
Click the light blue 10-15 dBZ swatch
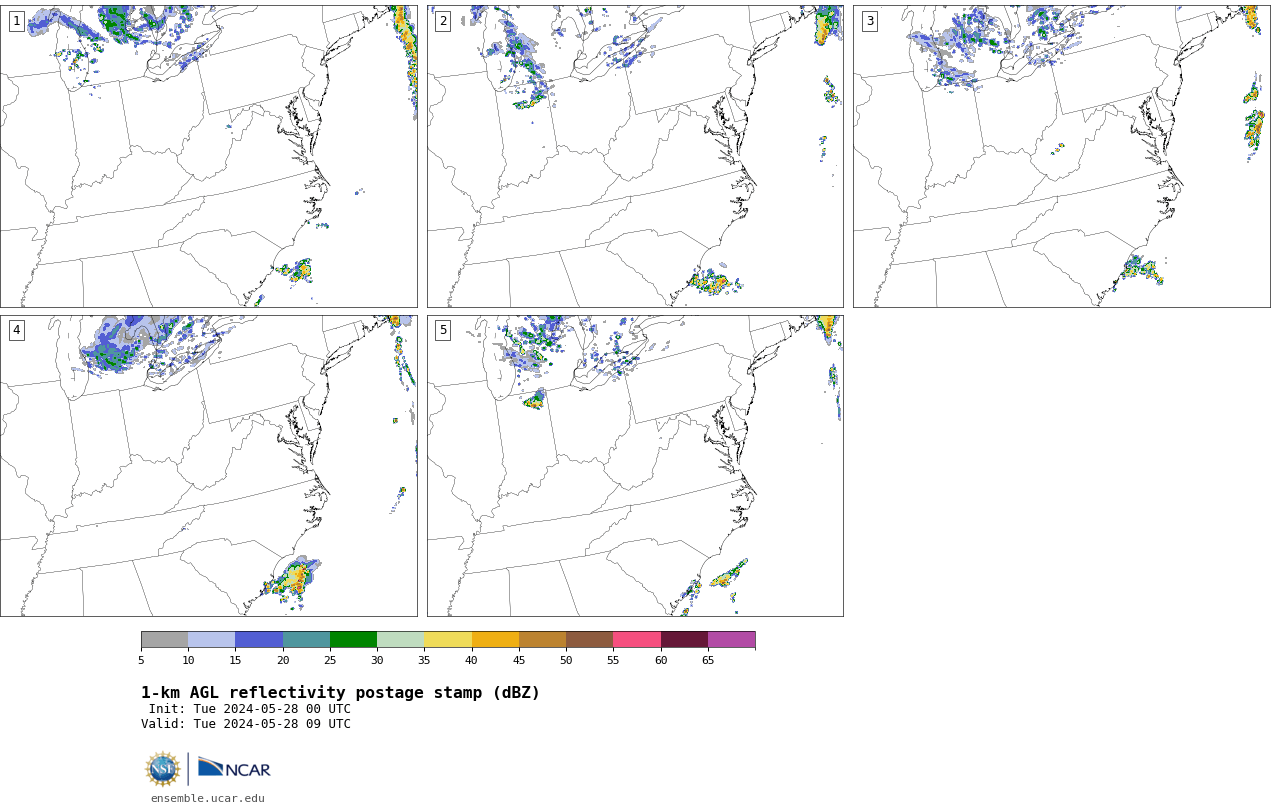pyautogui.click(x=211, y=640)
